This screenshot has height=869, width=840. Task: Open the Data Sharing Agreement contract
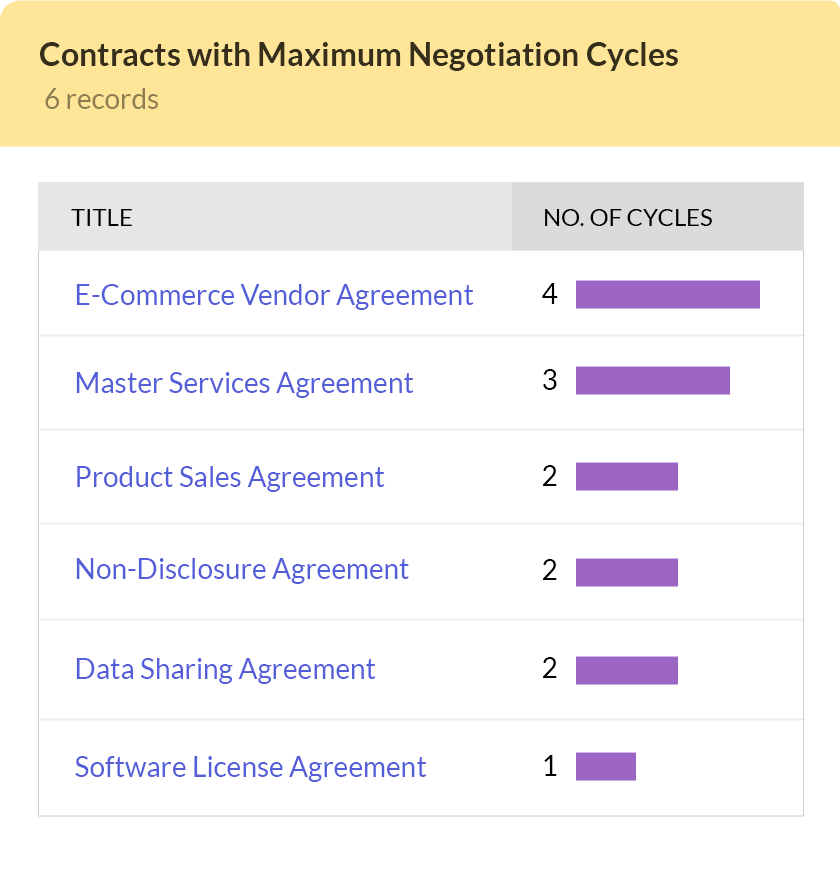point(225,669)
